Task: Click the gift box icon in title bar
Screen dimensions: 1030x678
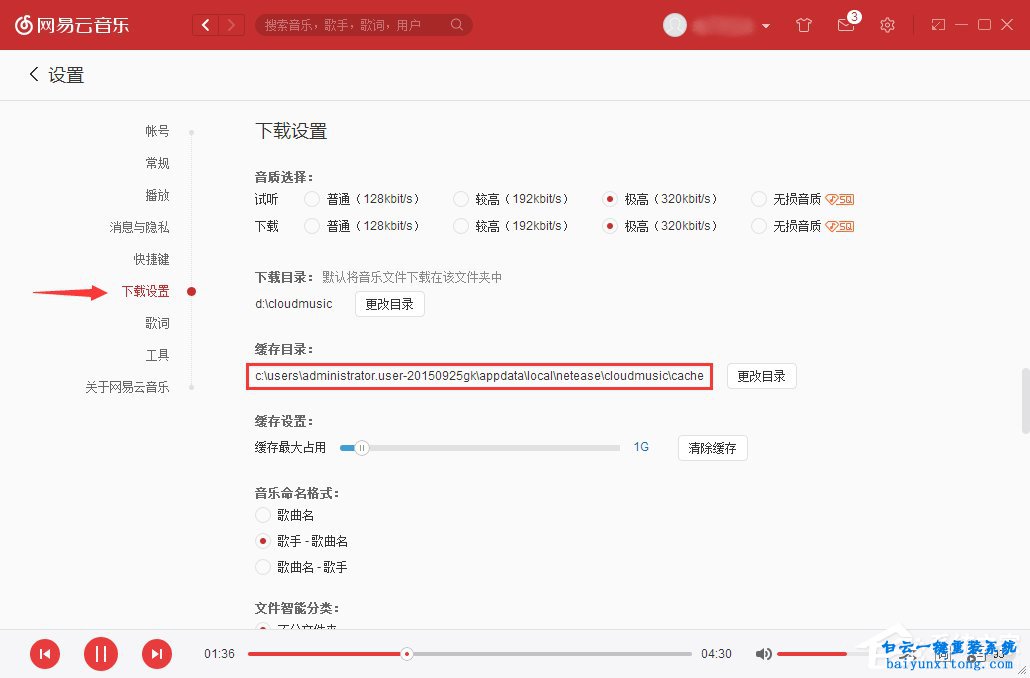Action: (803, 24)
